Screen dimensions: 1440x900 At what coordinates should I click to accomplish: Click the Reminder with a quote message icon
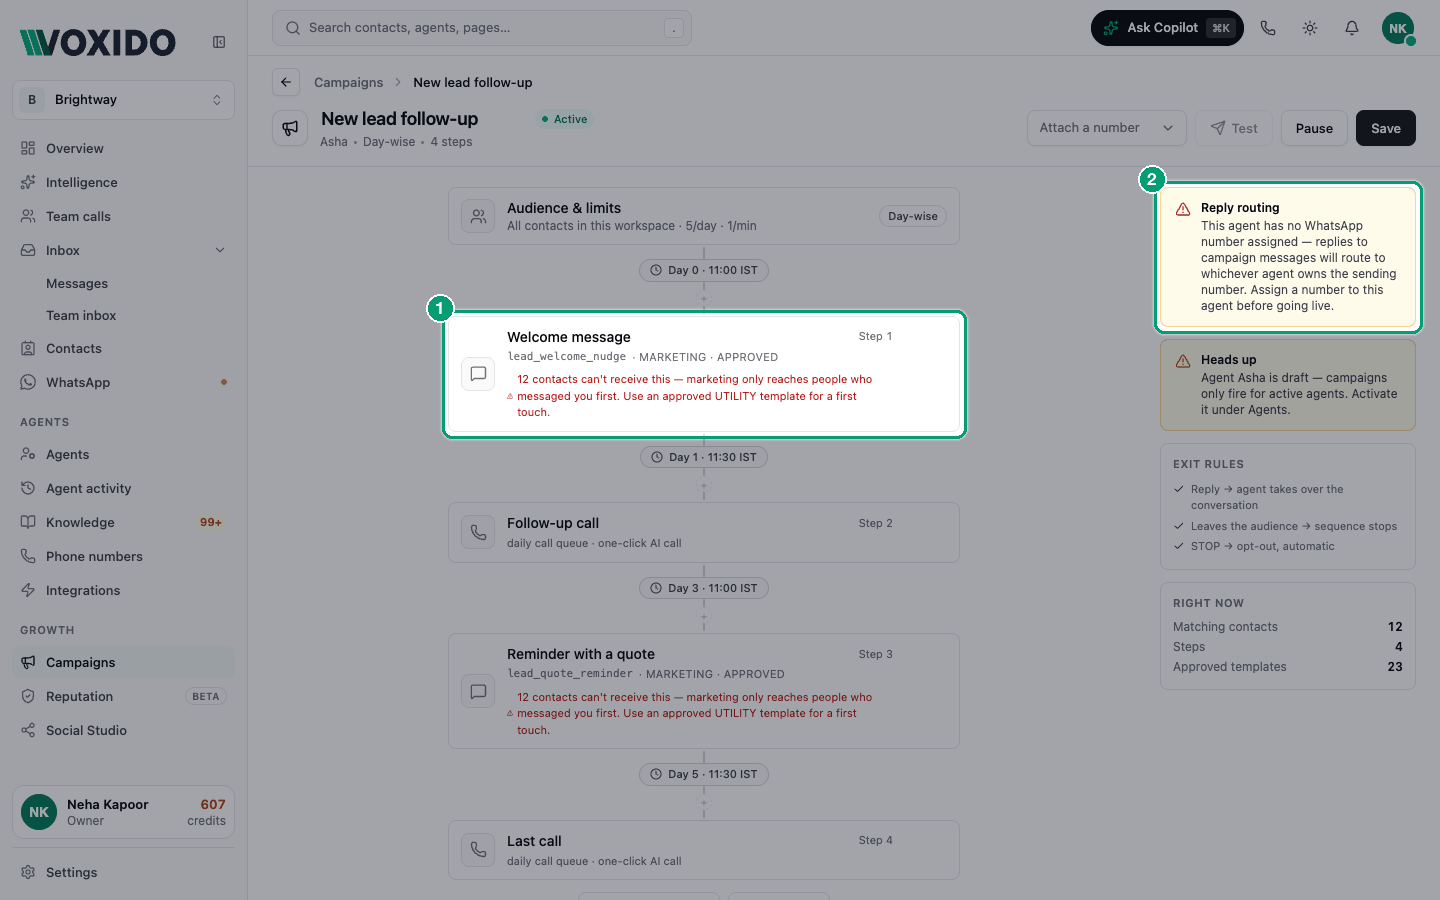[x=479, y=691]
